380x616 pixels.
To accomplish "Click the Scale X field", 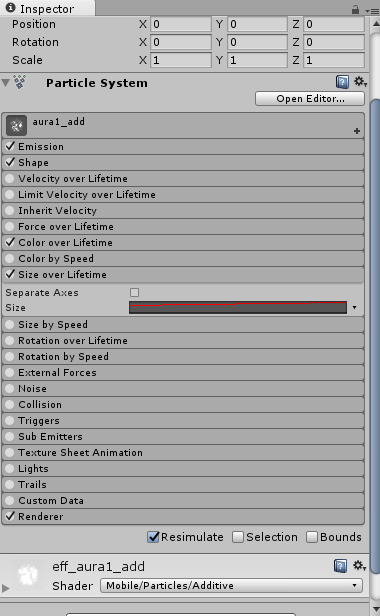I will click(x=181, y=60).
